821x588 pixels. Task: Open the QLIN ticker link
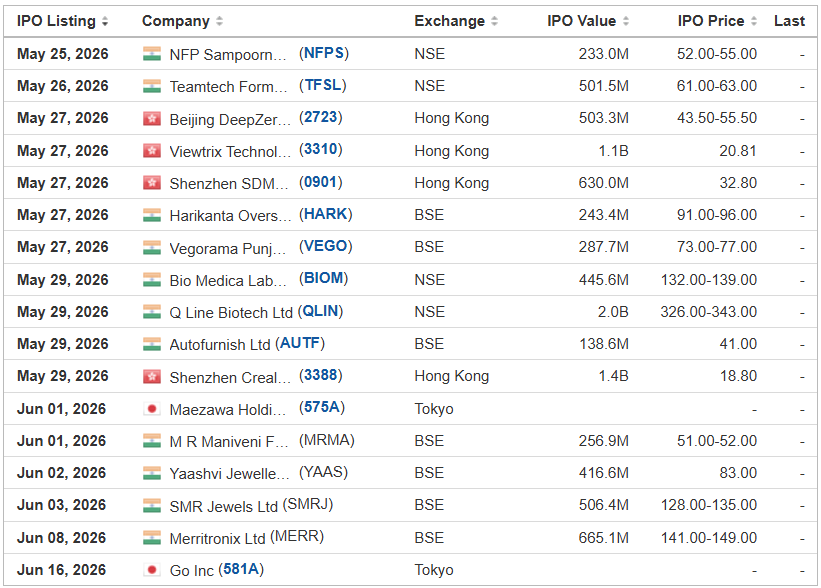click(x=320, y=312)
